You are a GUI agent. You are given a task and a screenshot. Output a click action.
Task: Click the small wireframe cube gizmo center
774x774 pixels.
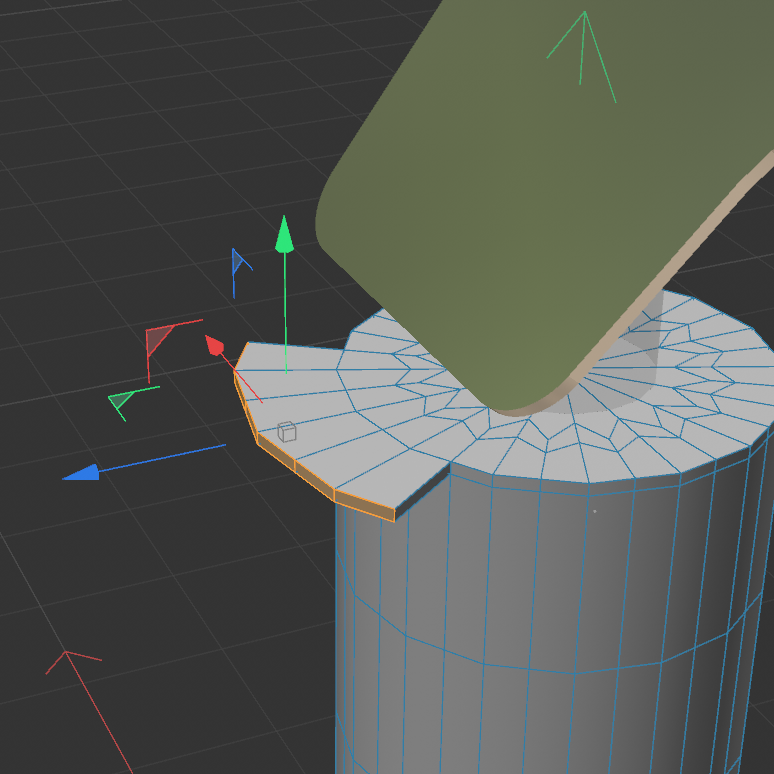[x=287, y=432]
